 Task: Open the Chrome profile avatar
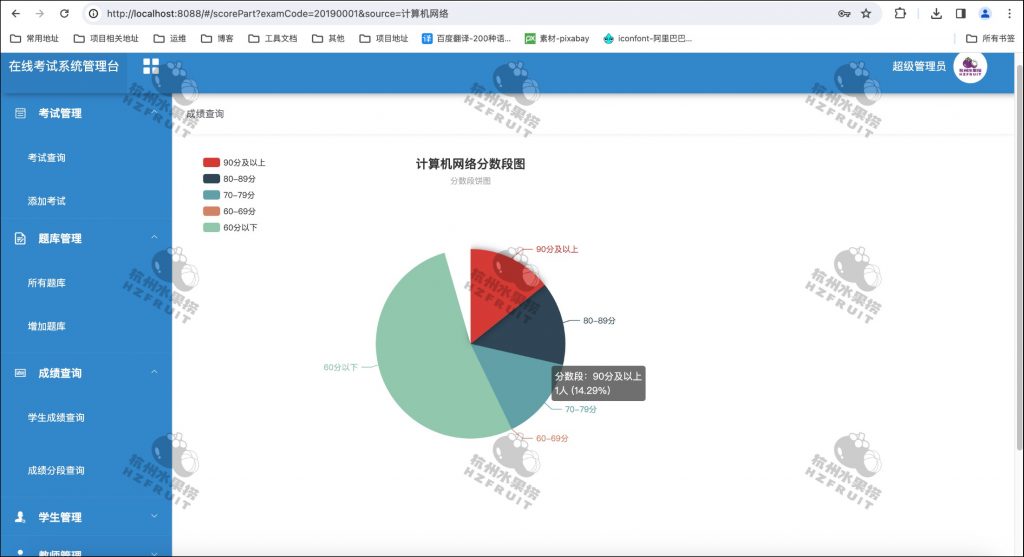pos(985,13)
